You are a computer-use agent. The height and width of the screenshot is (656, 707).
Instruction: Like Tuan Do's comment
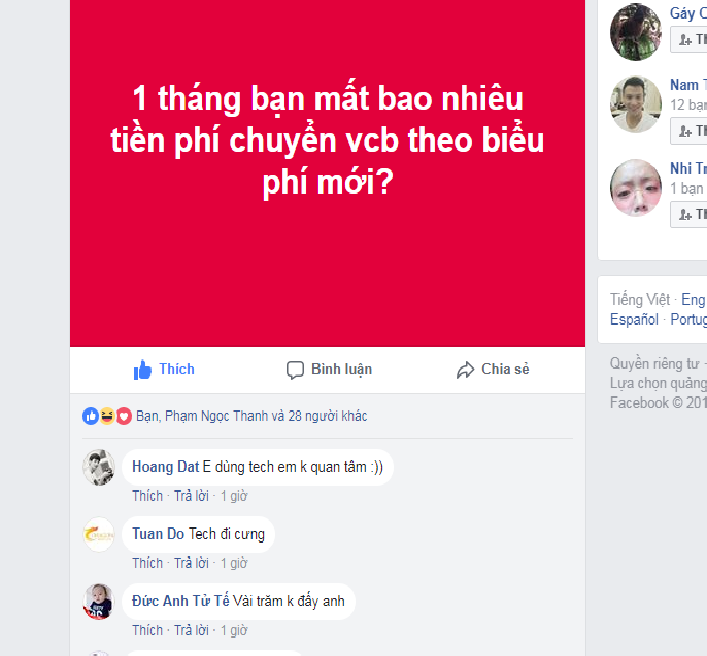coord(147,563)
